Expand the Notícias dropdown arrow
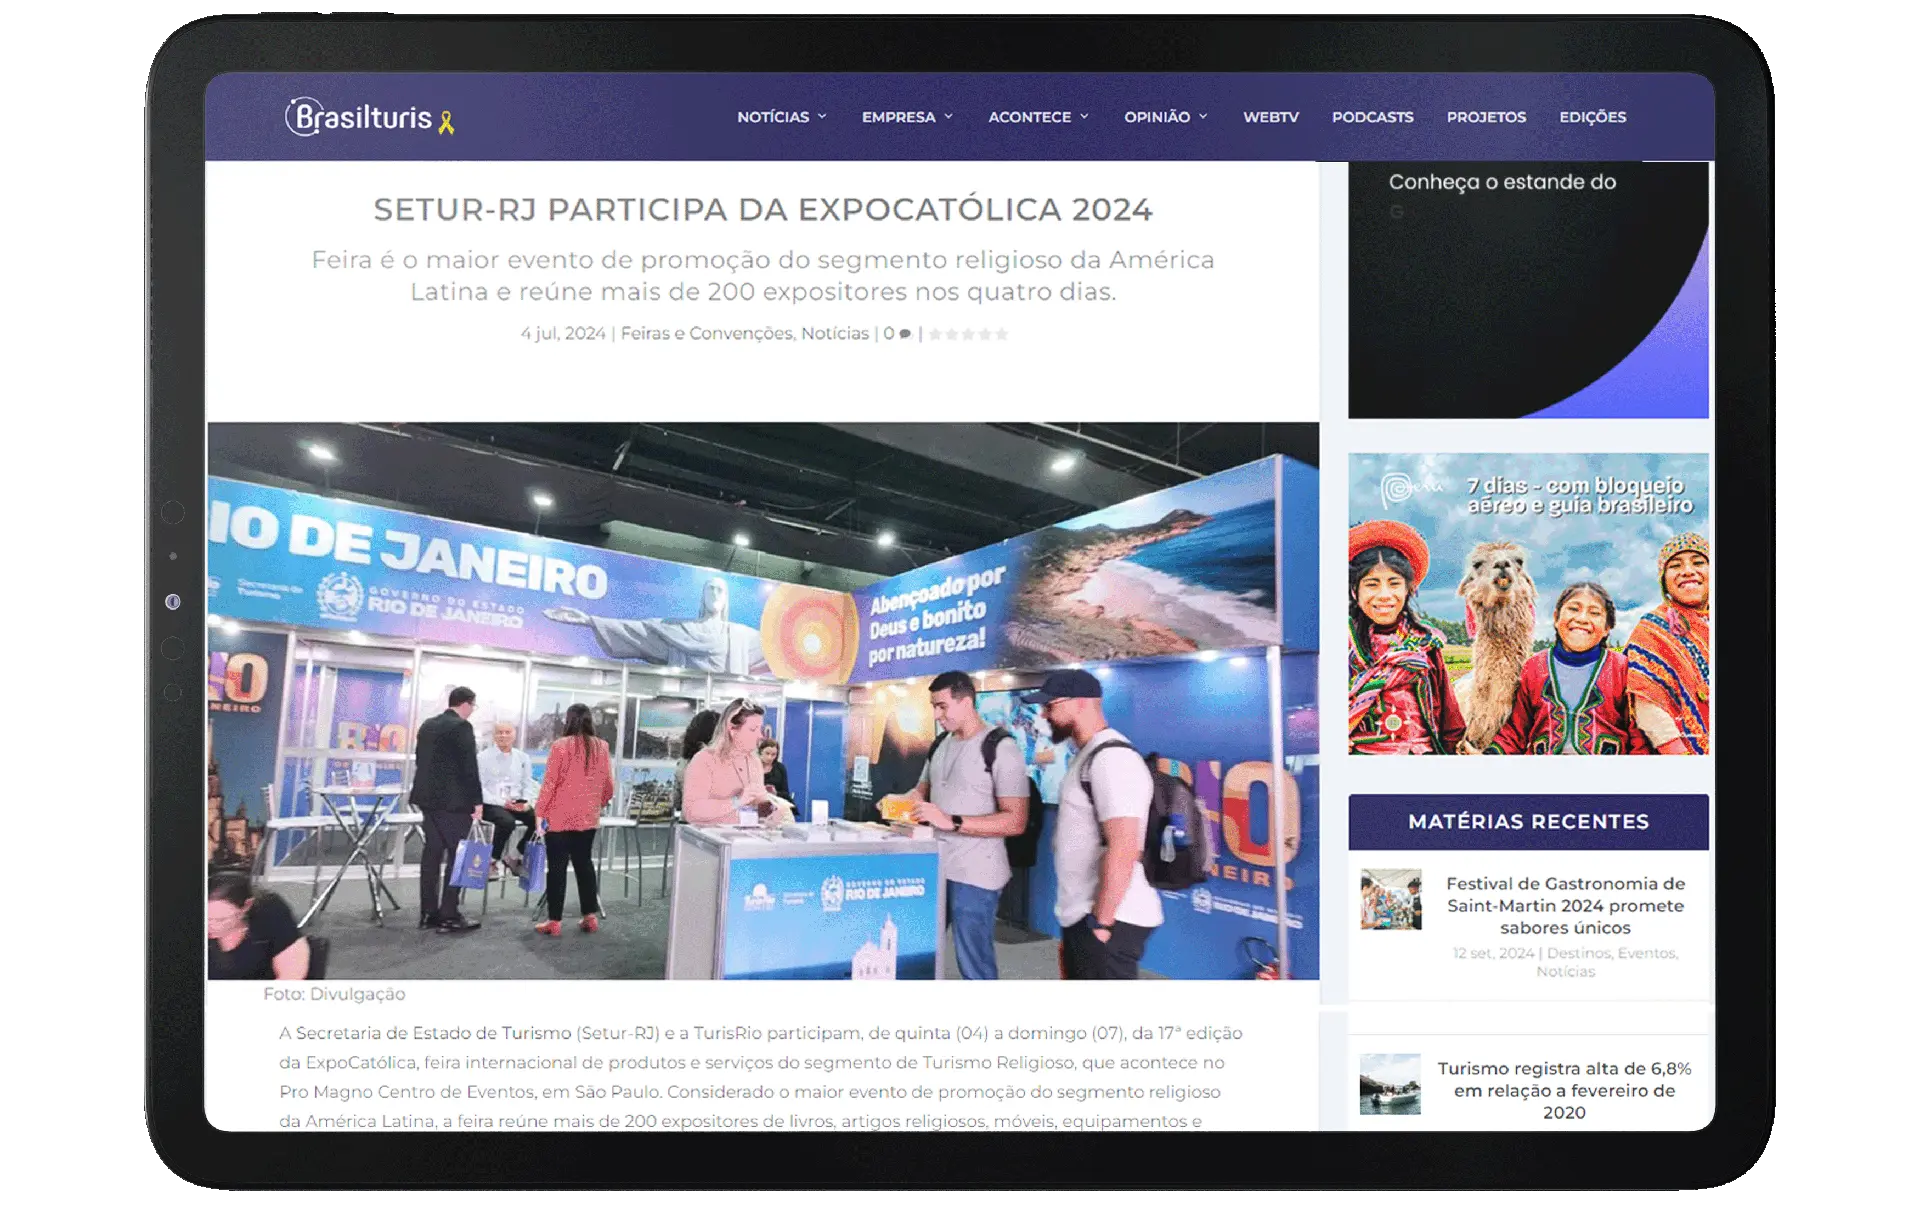This screenshot has height=1207, width=1920. click(x=822, y=117)
